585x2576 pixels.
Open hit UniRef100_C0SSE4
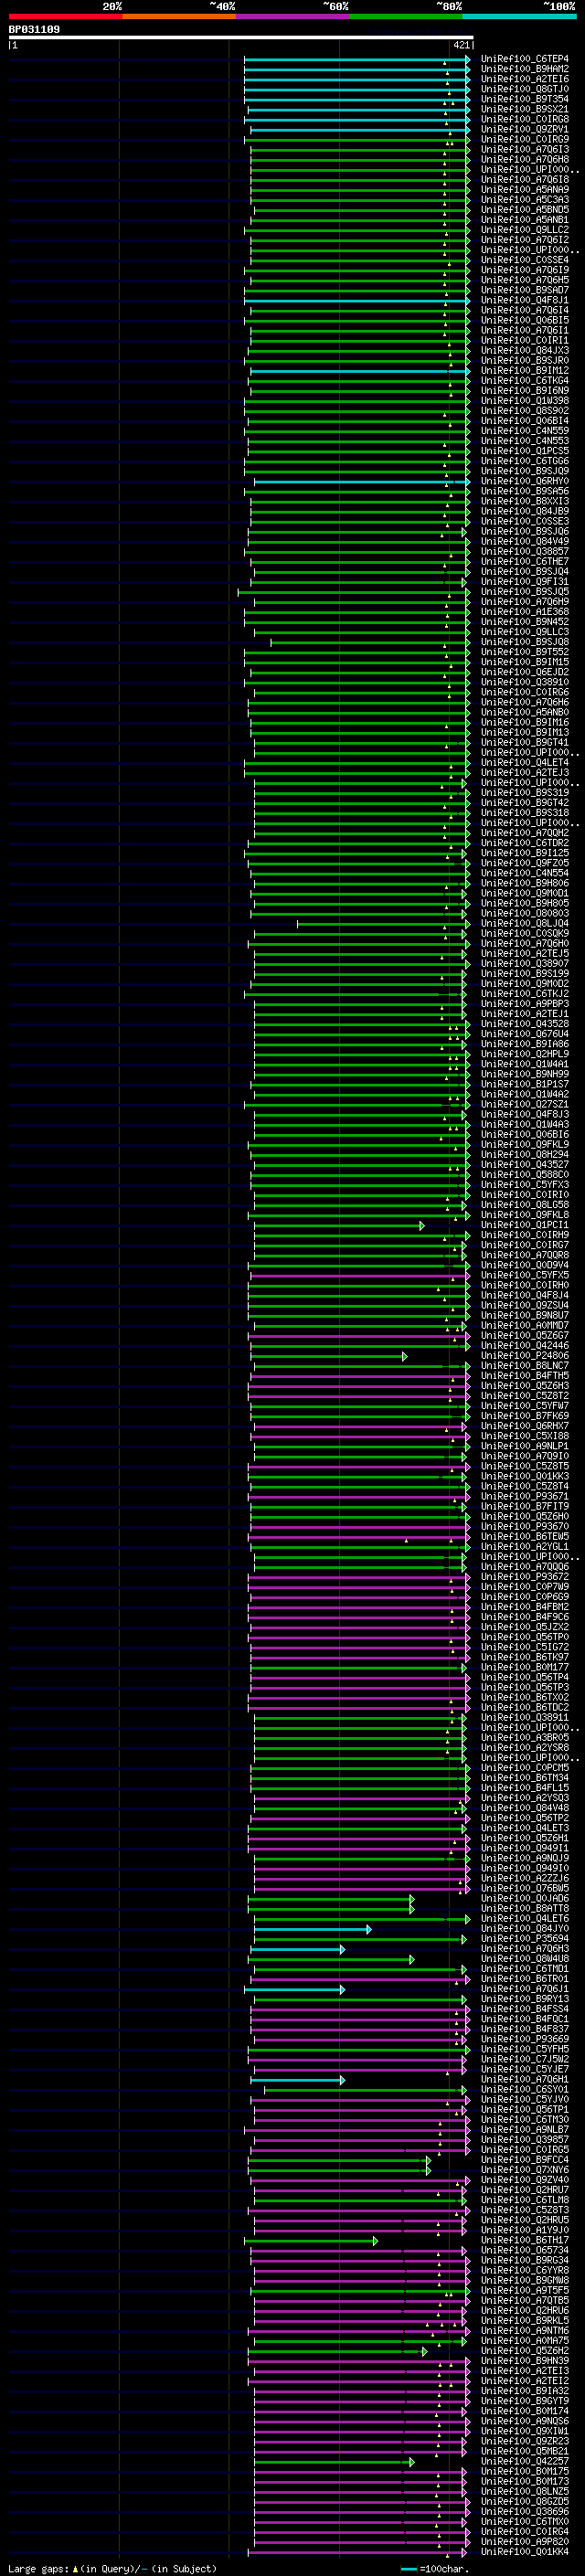524,260
